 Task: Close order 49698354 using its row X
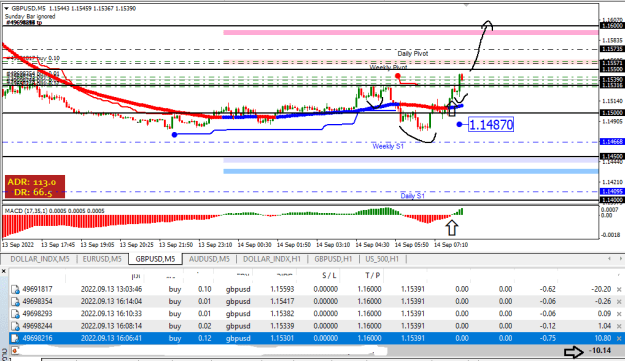click(619, 302)
